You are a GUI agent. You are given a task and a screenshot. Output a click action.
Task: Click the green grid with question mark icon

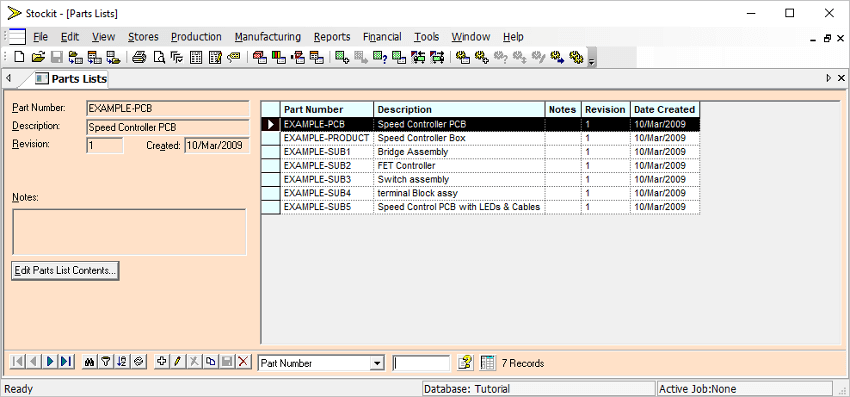pos(379,57)
